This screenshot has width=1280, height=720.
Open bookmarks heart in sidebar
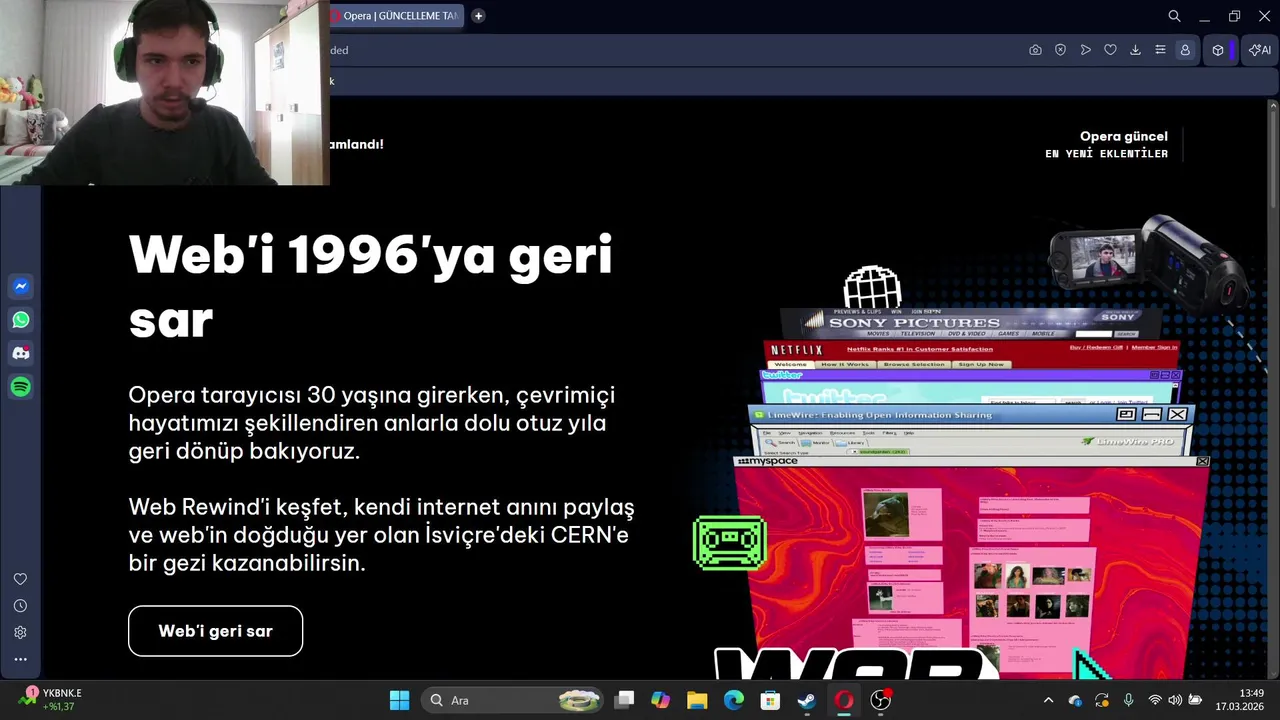coord(20,579)
